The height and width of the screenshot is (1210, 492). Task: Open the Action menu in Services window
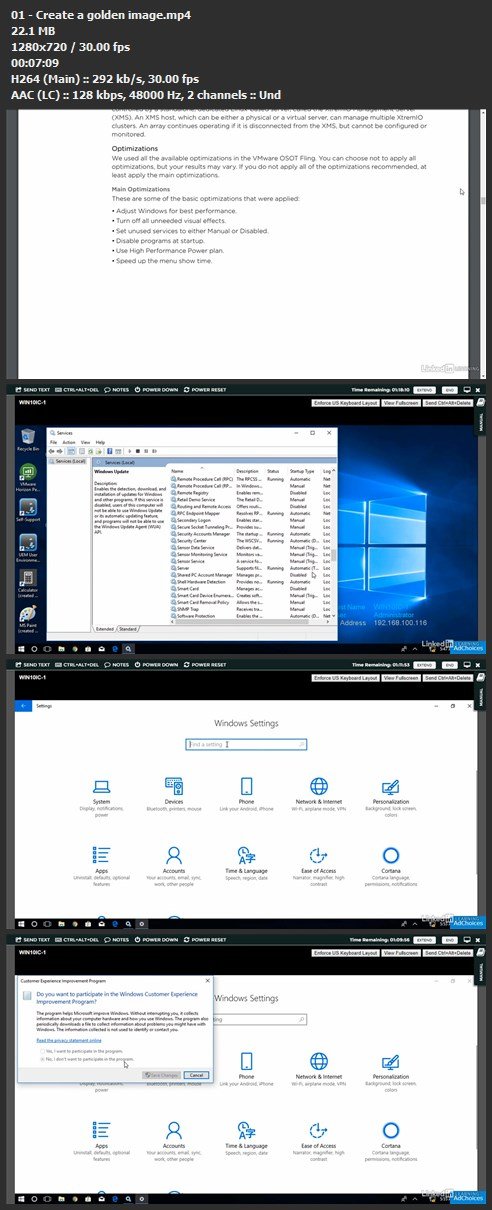[69, 441]
